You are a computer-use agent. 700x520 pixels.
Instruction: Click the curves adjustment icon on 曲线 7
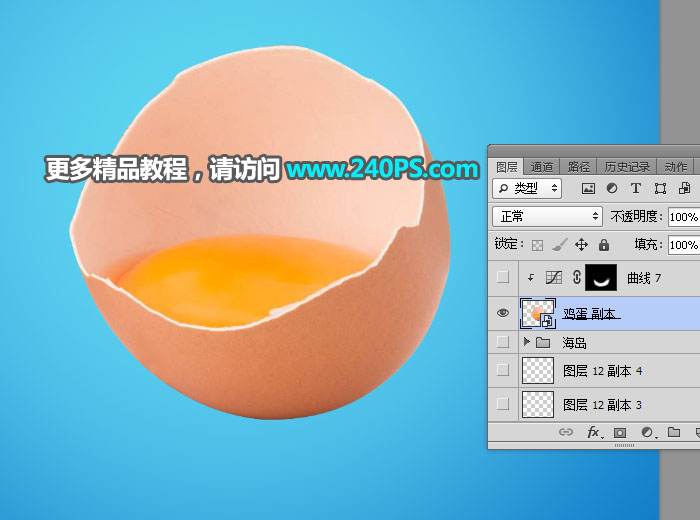(554, 278)
